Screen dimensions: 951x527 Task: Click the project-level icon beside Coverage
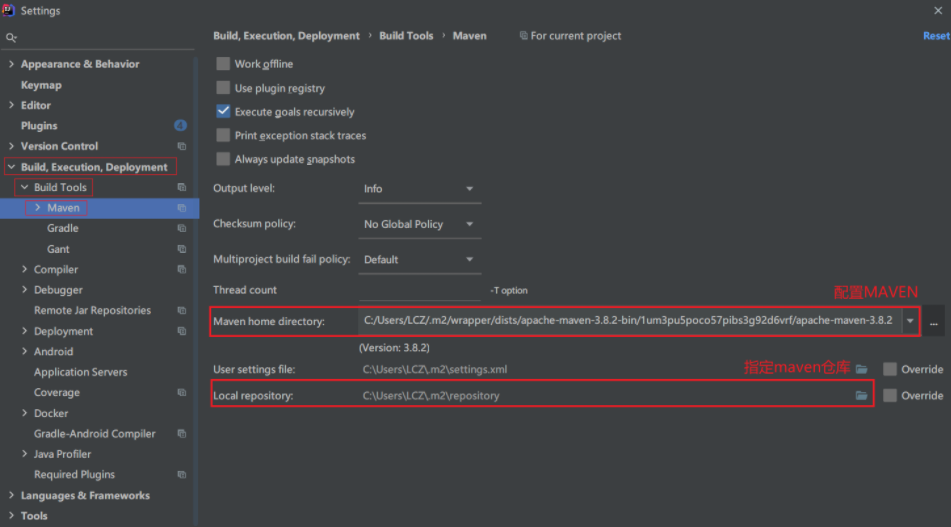coord(181,393)
